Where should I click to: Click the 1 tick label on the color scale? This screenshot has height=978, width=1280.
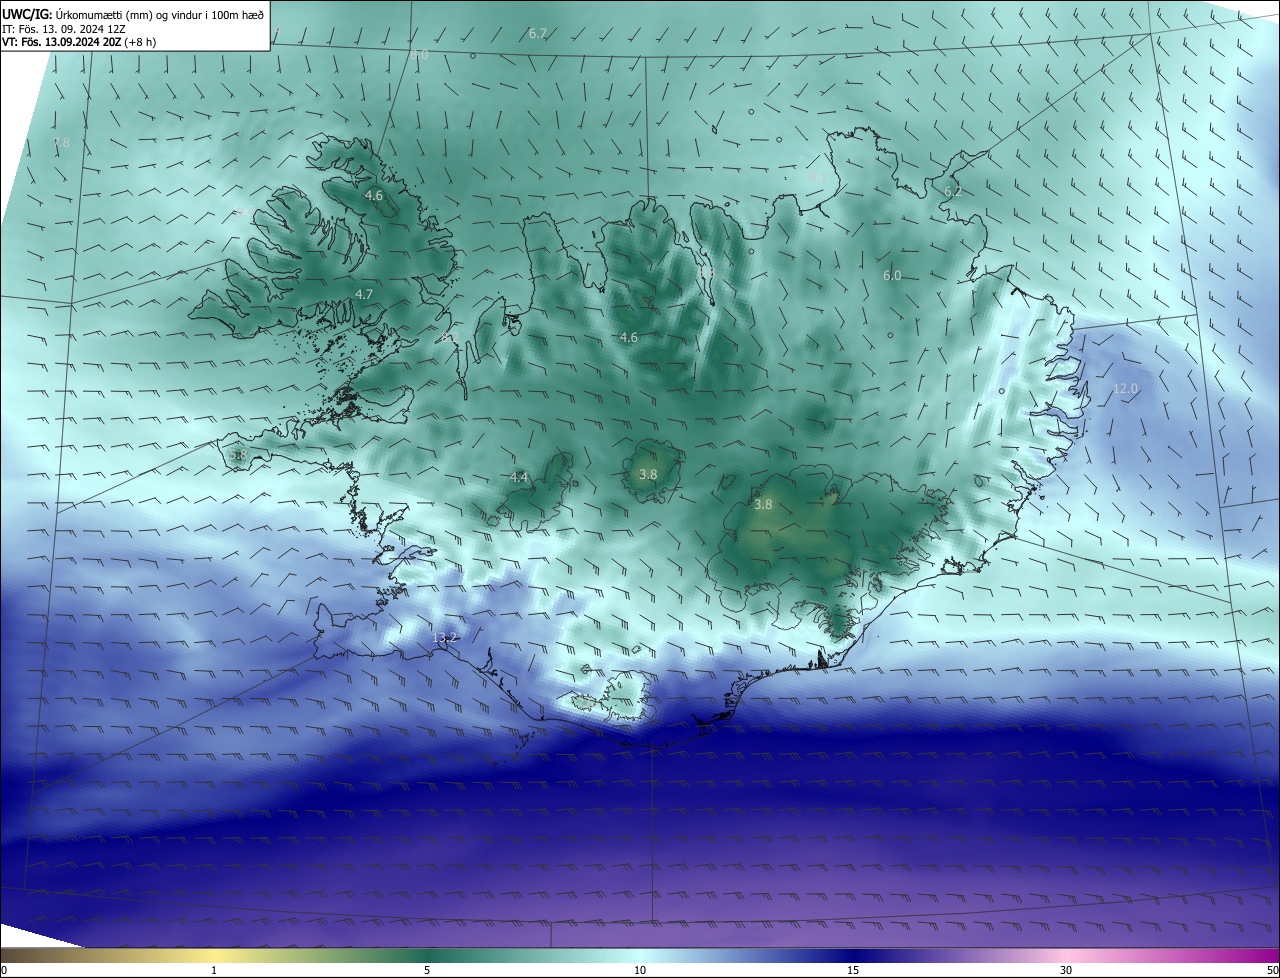tap(214, 970)
